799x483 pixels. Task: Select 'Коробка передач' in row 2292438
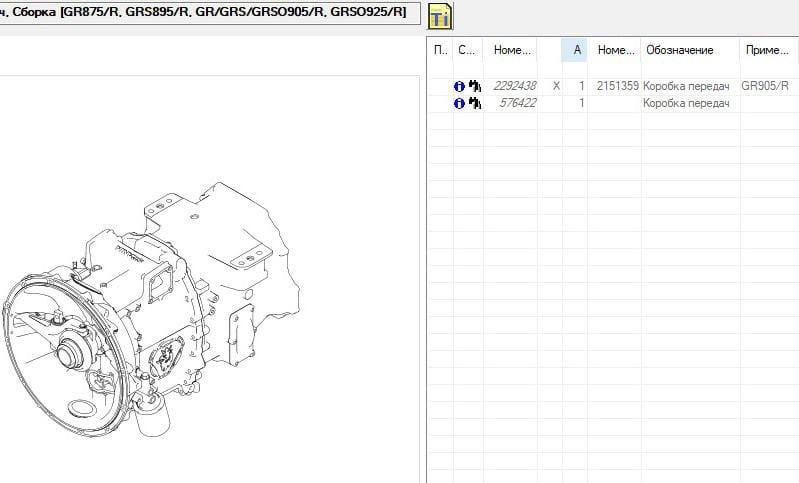tap(686, 86)
